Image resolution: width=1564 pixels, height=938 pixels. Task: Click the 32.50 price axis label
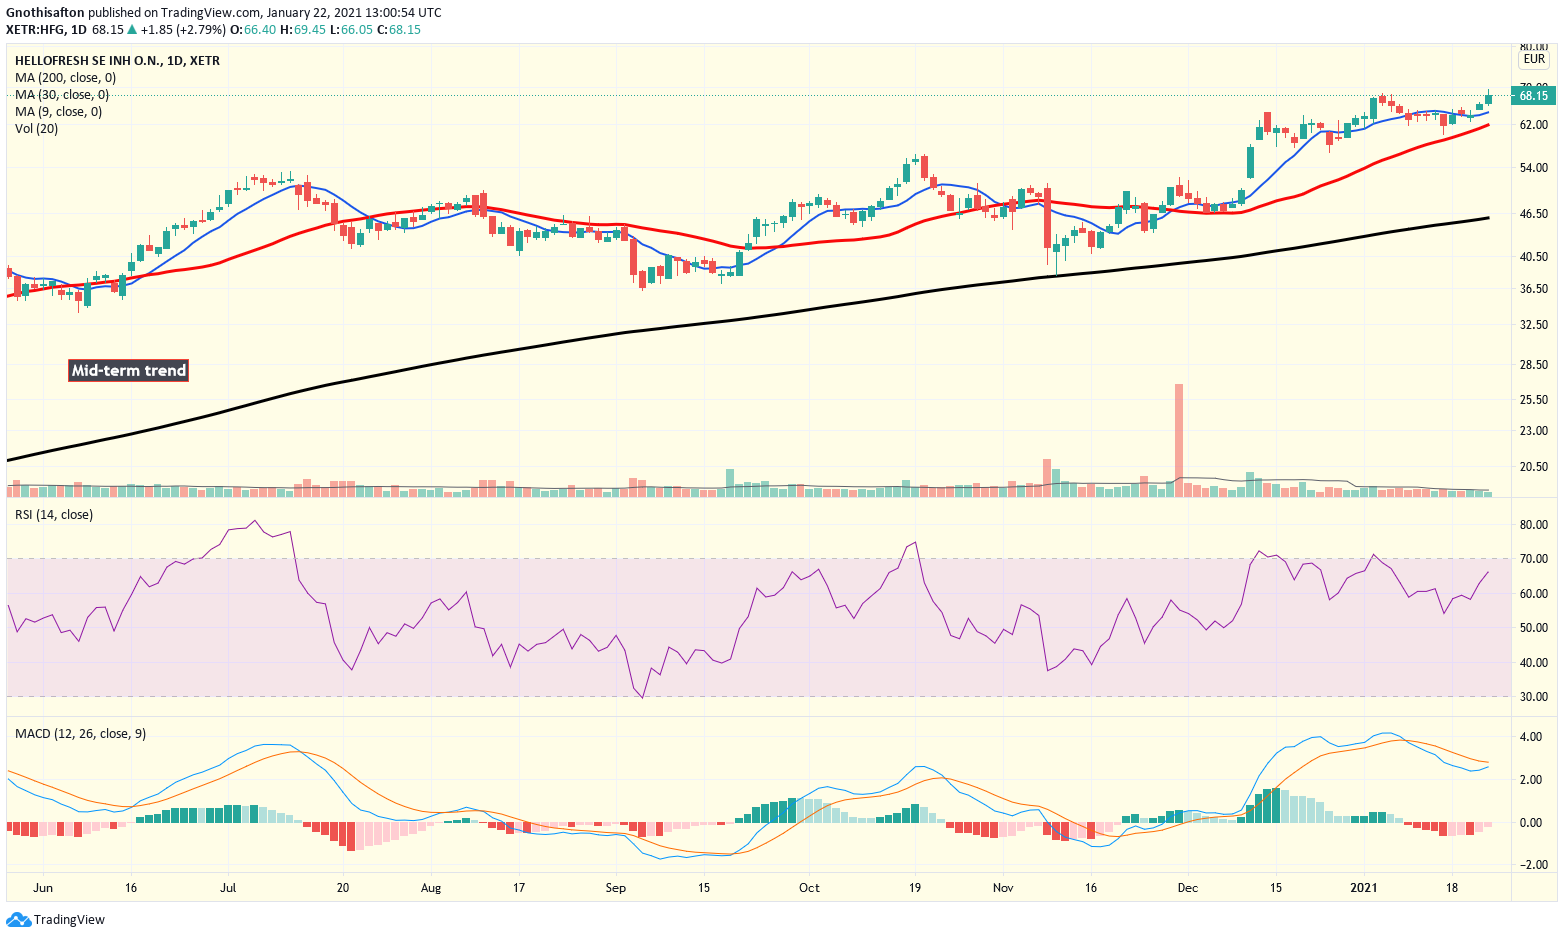pyautogui.click(x=1534, y=325)
